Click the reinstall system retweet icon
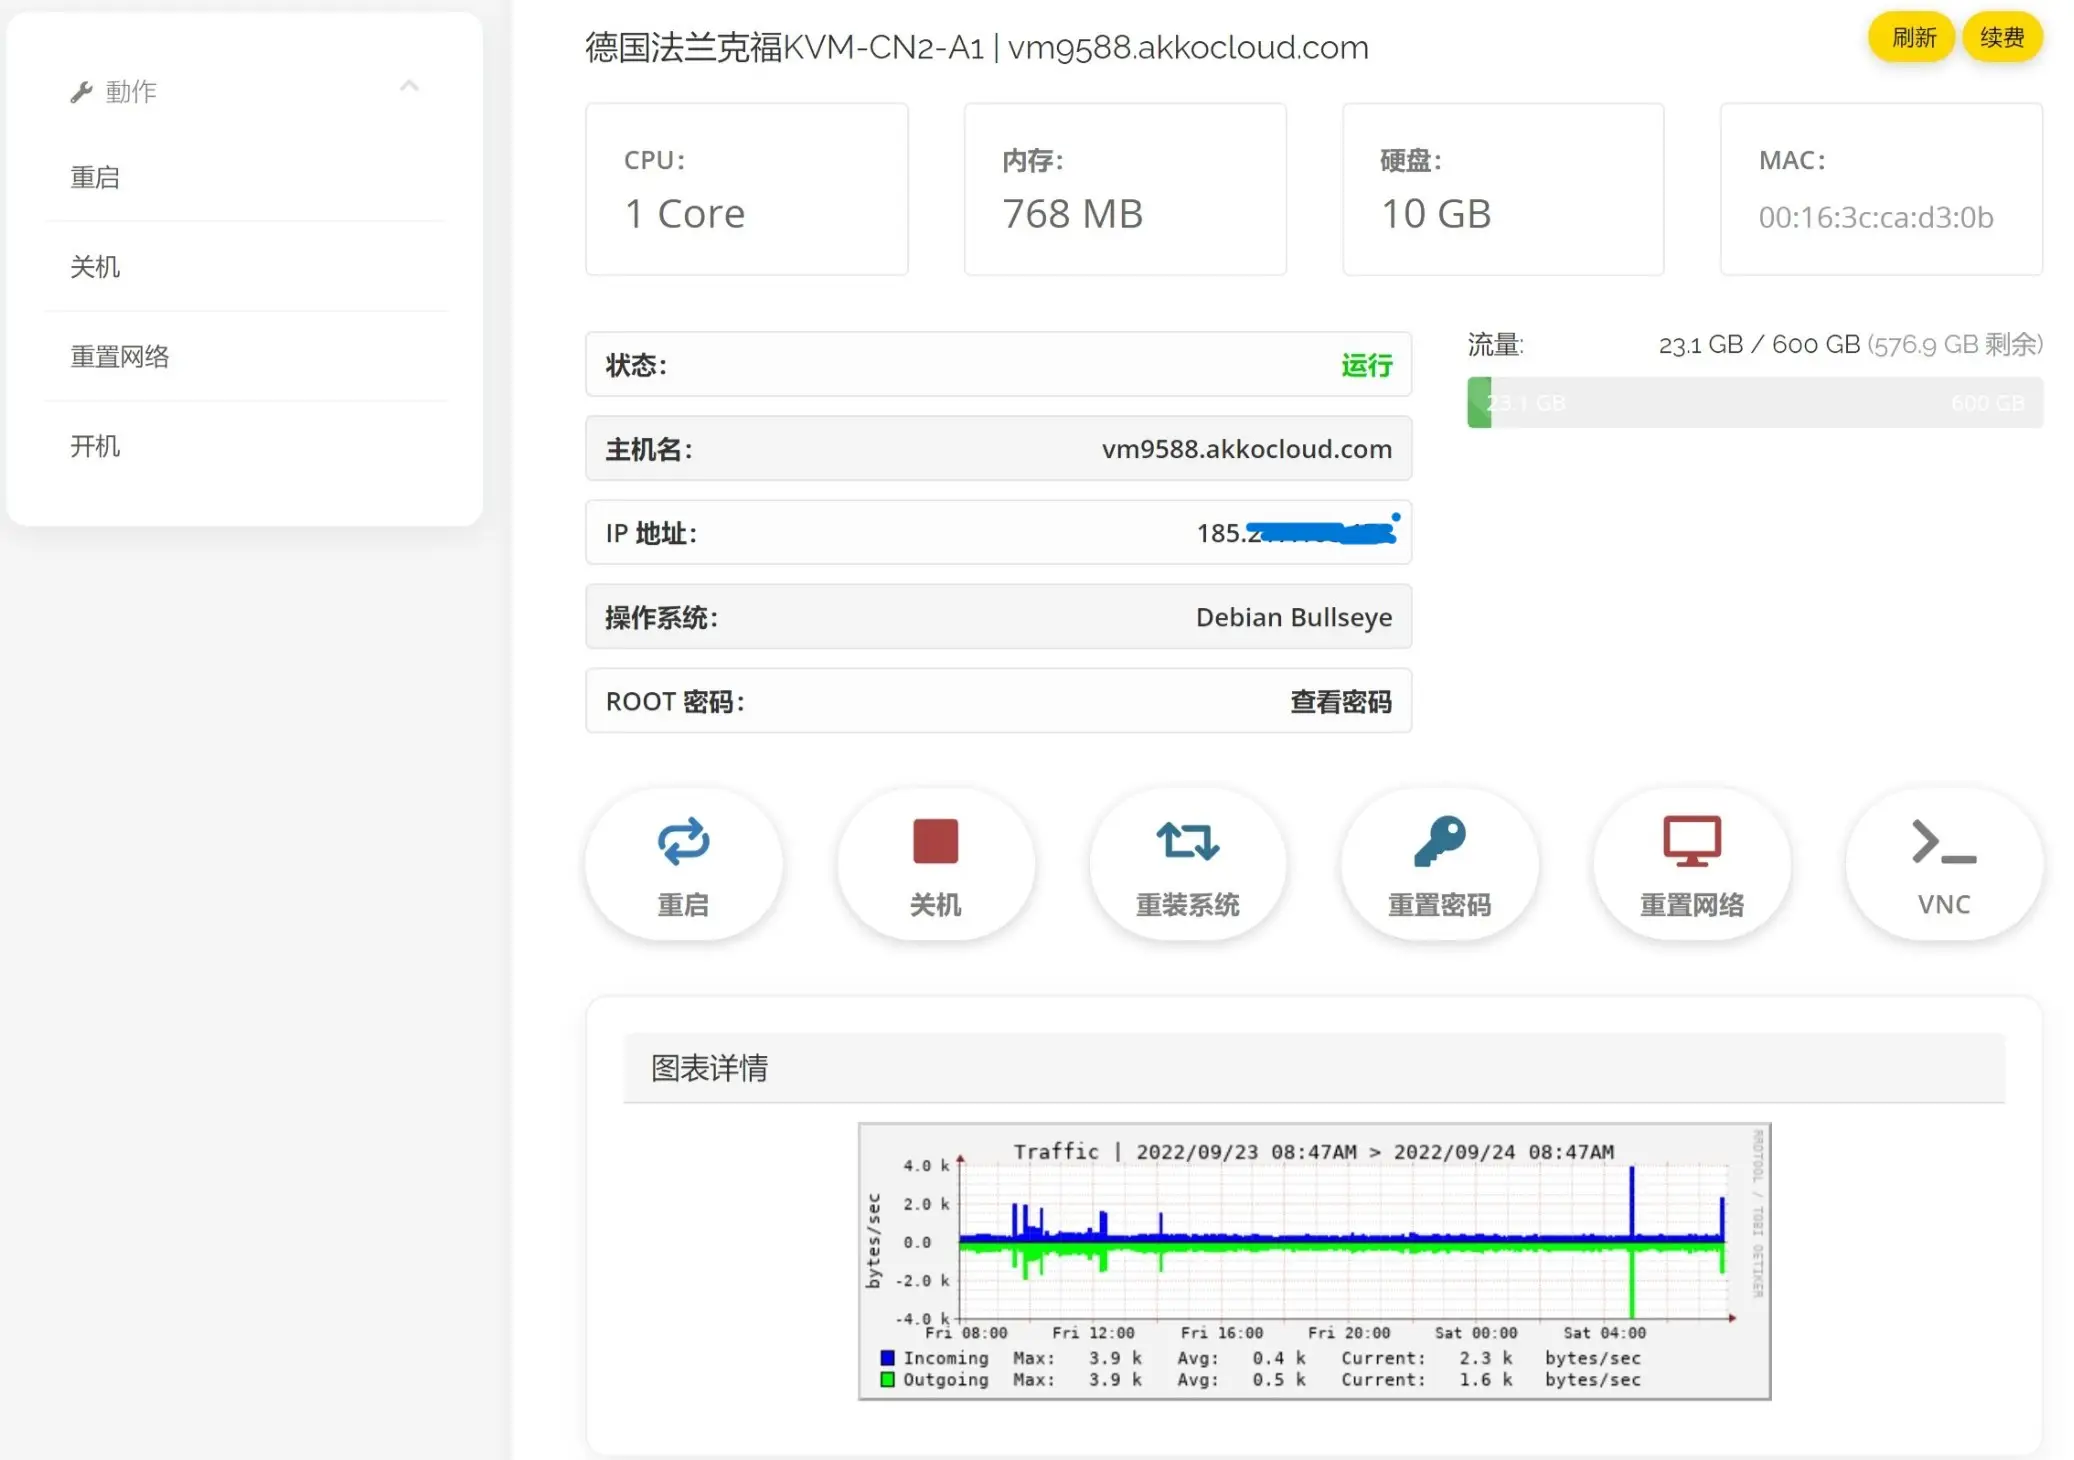The height and width of the screenshot is (1460, 2074). [1187, 841]
